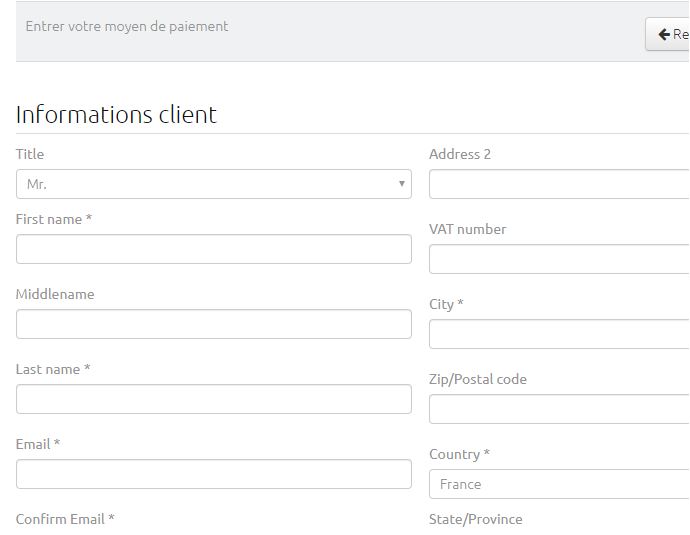This screenshot has height=535, width=690.
Task: Select the City input field
Action: [x=560, y=334]
